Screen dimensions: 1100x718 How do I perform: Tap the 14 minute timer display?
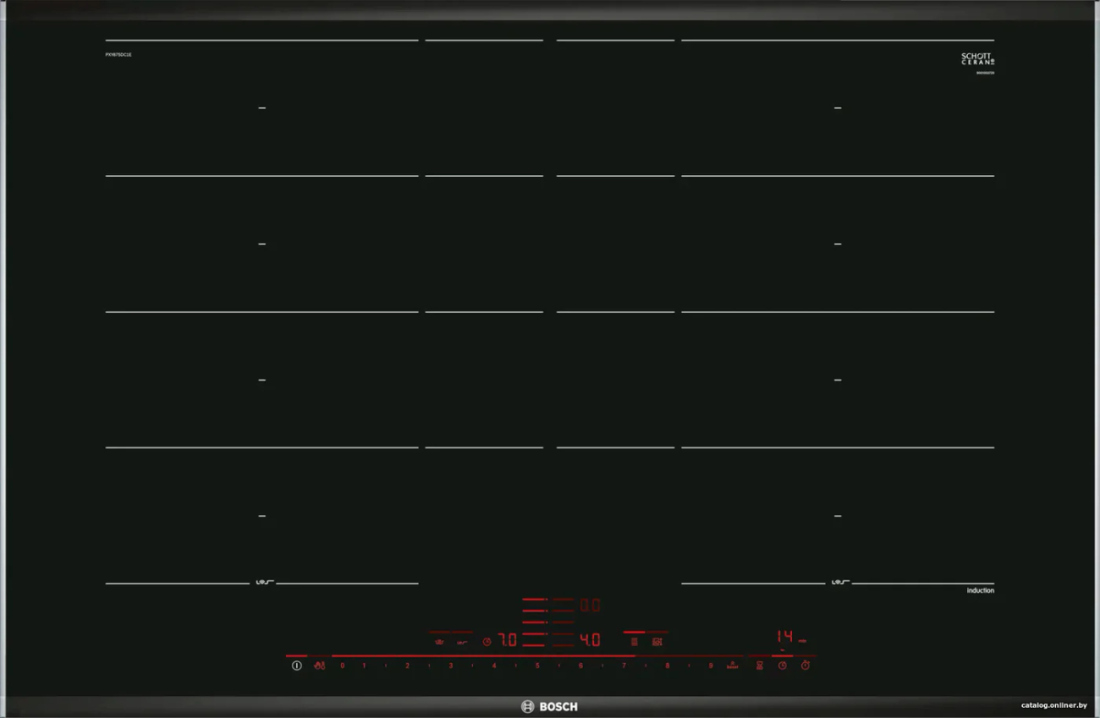click(784, 637)
